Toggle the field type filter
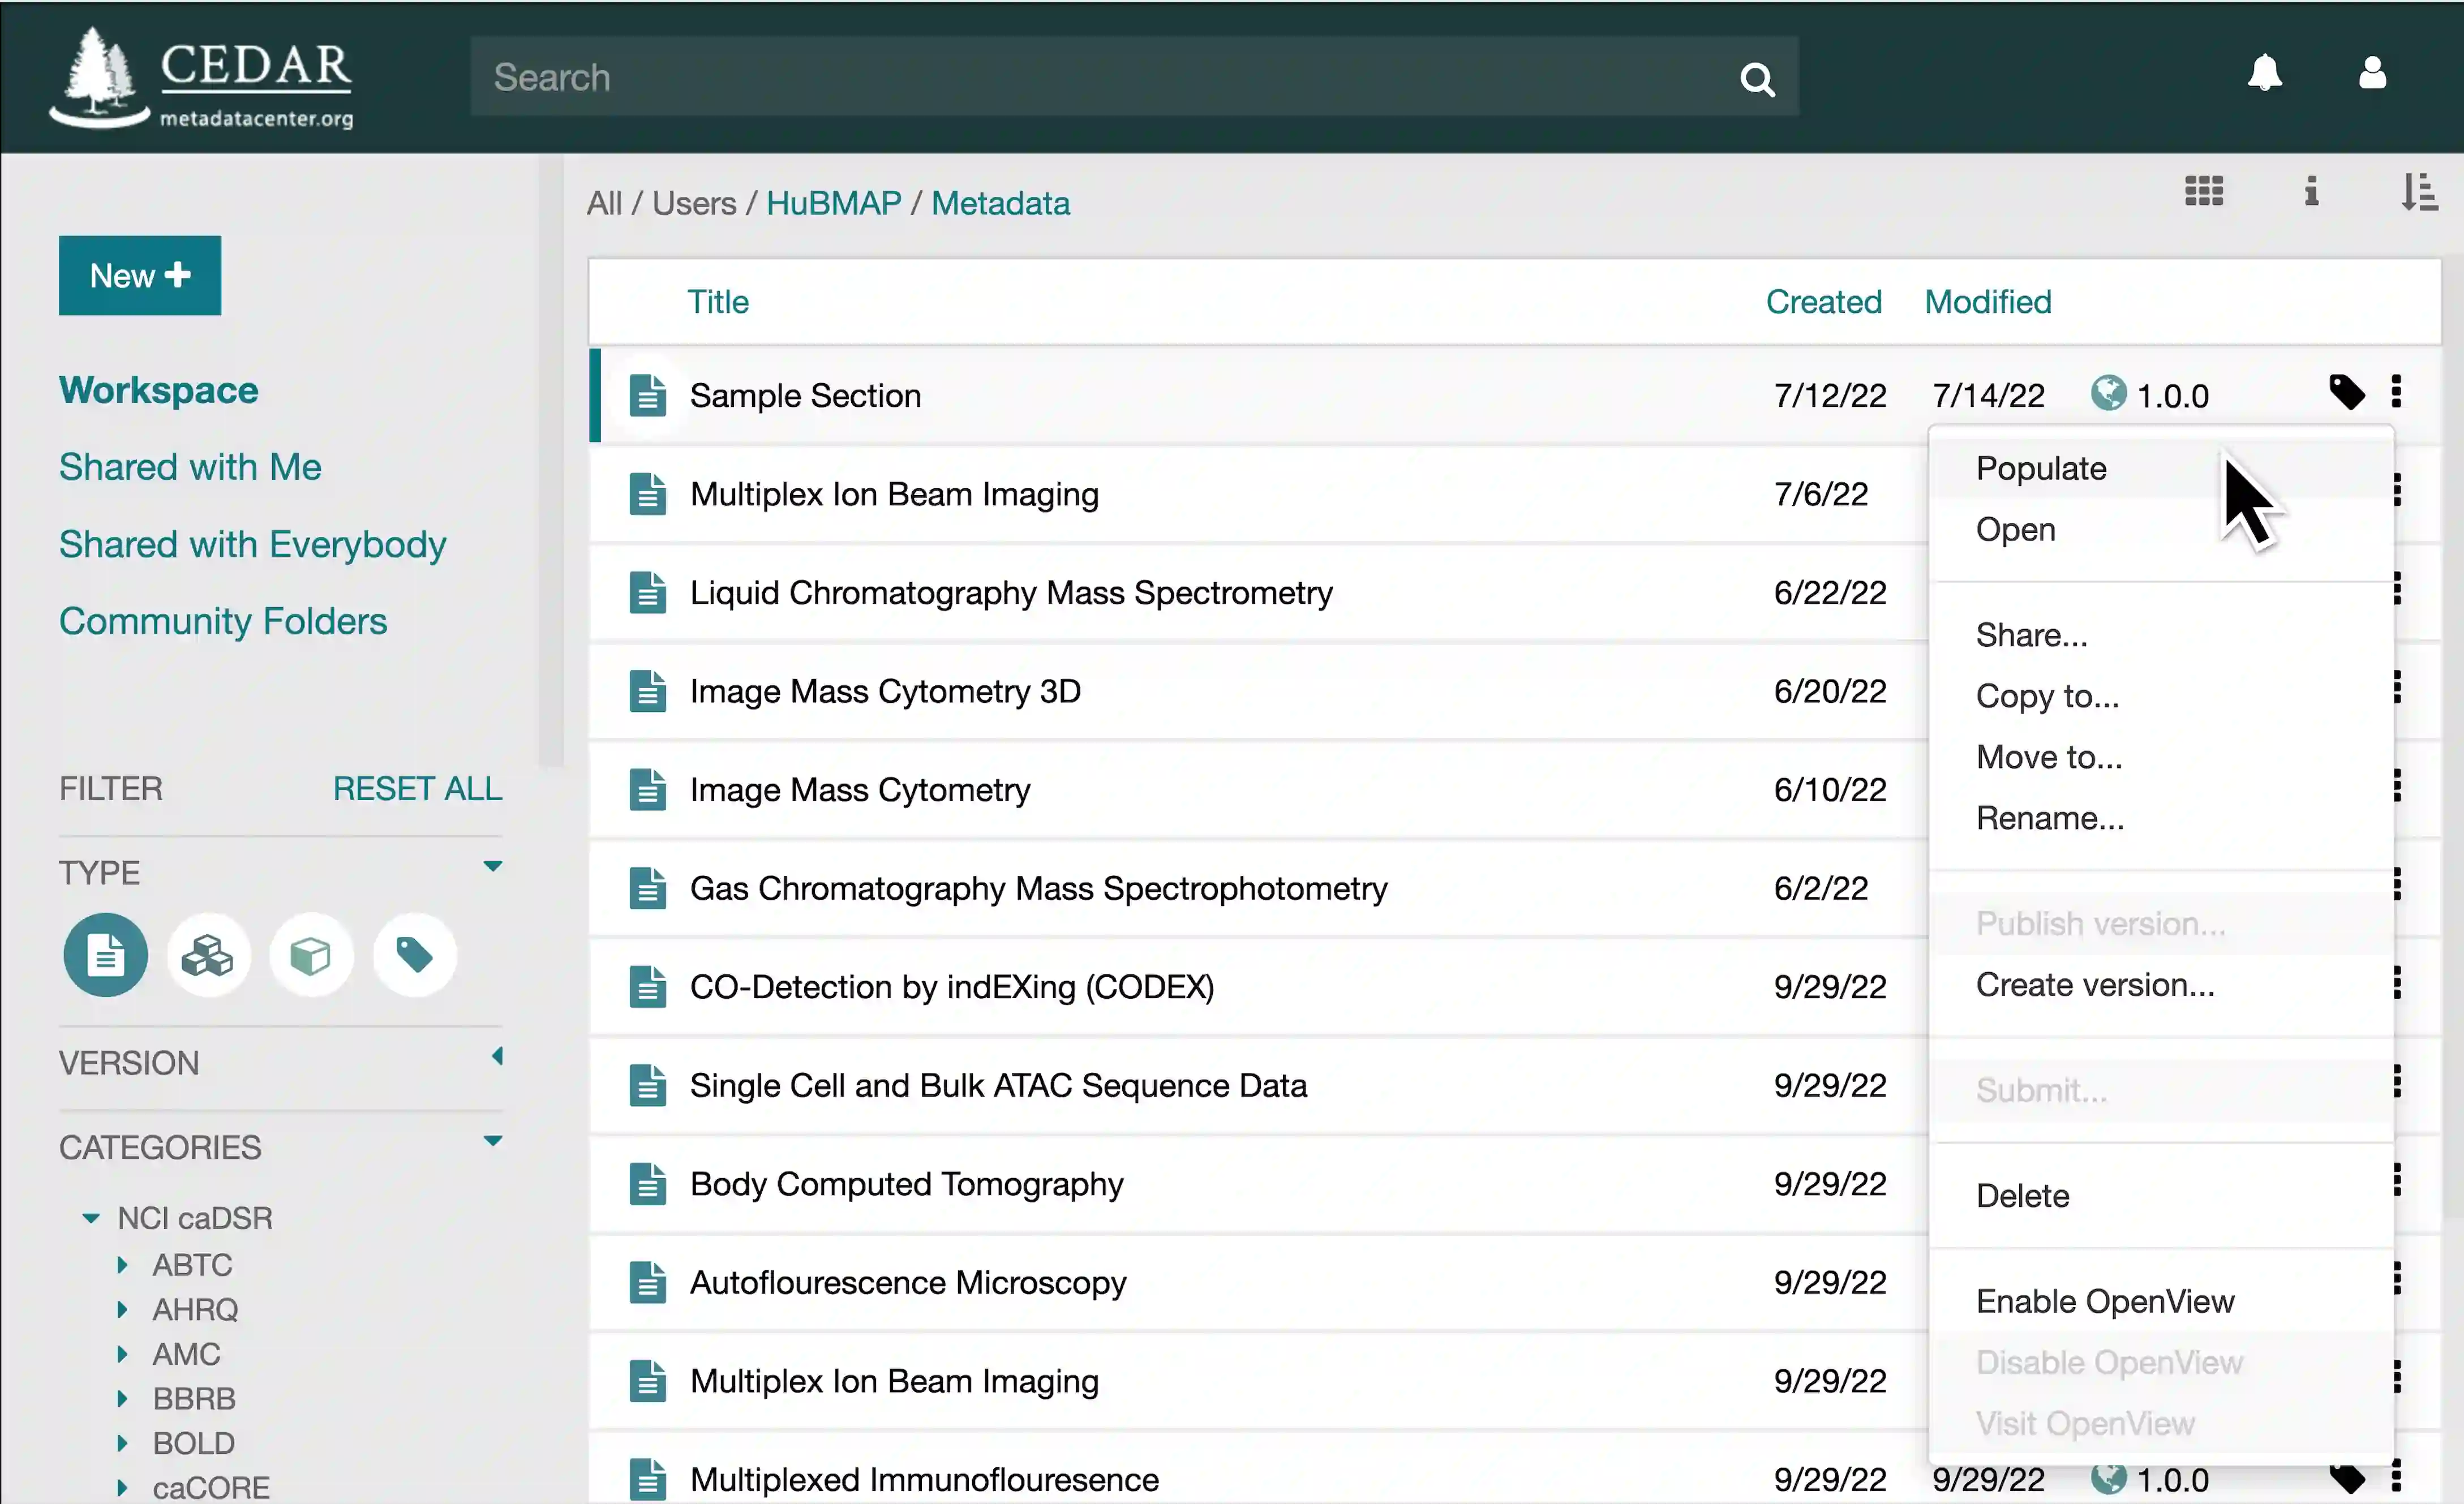 tap(311, 956)
